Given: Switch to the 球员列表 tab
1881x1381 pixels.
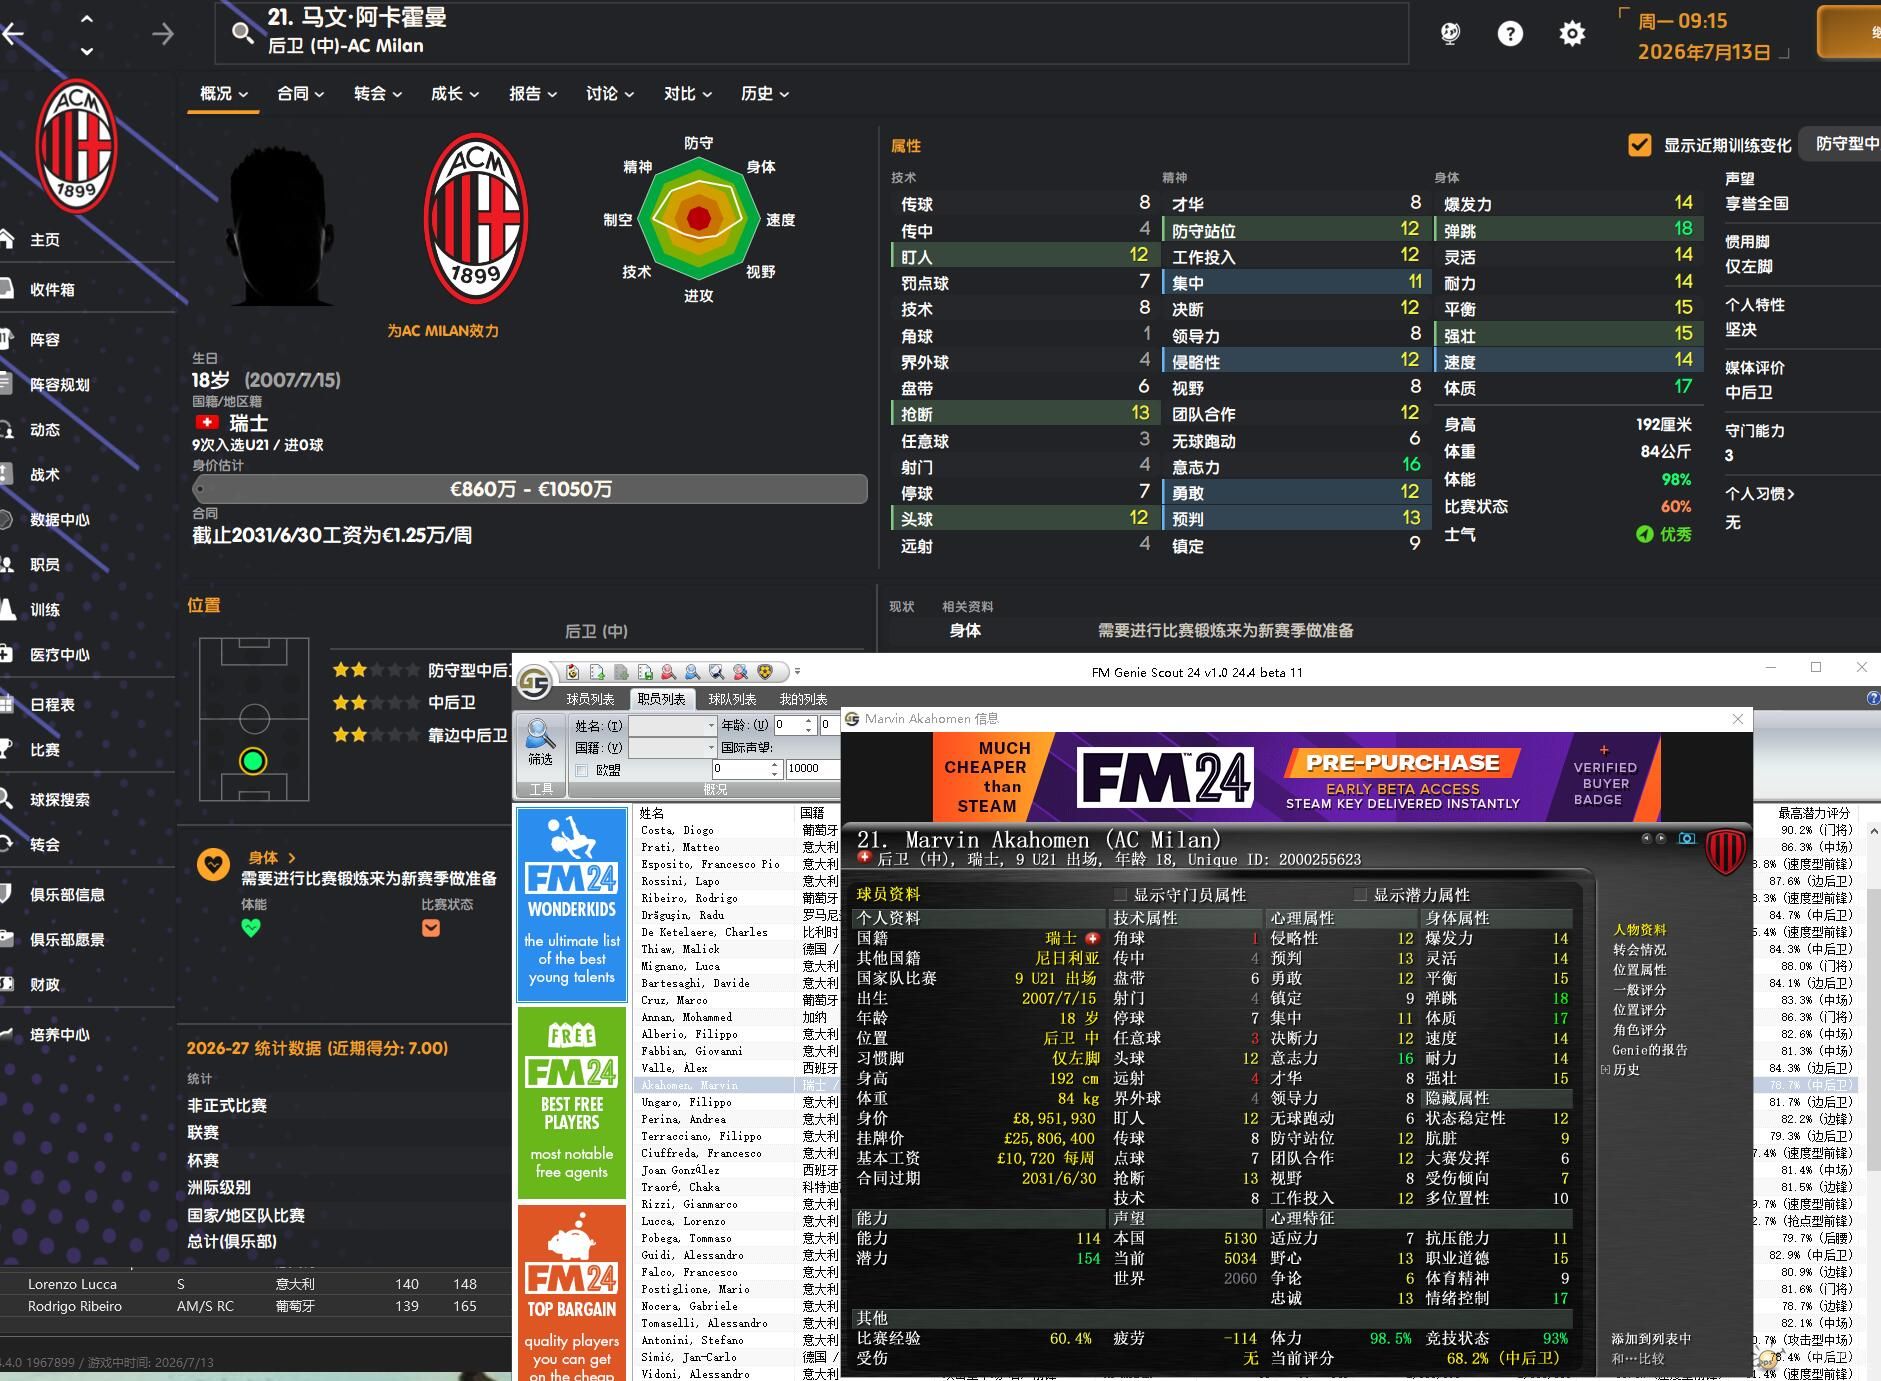Looking at the screenshot, I should coord(590,699).
